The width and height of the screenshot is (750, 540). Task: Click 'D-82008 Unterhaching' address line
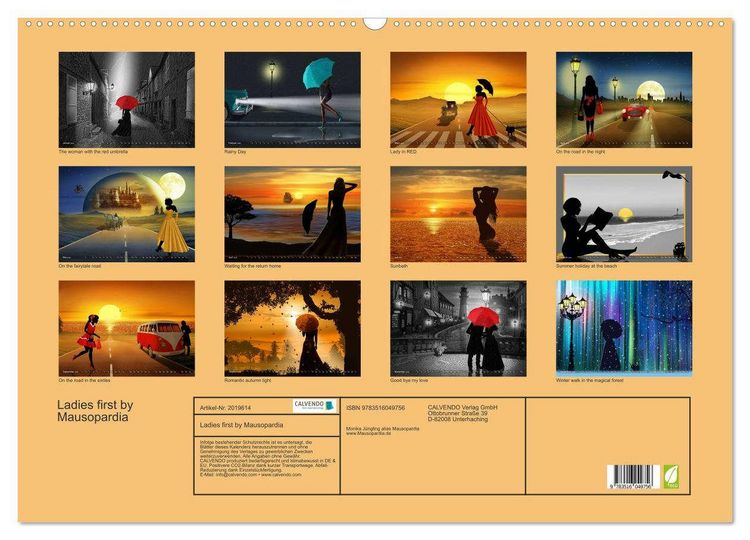click(x=458, y=419)
